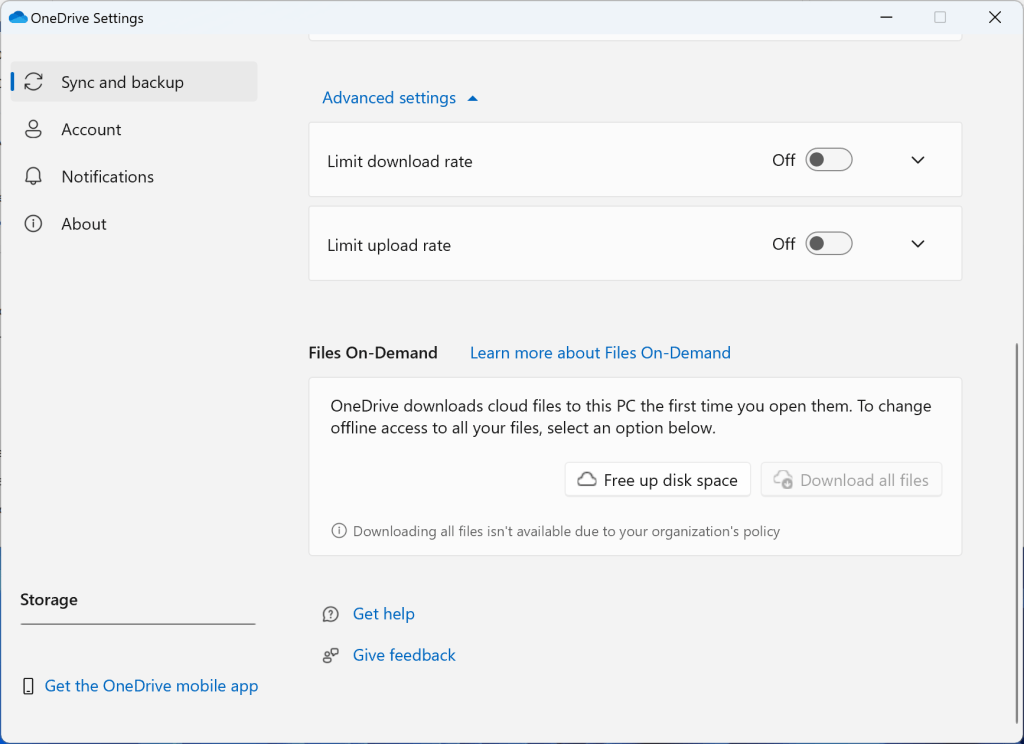The image size is (1024, 744).
Task: Click the info icon near the organization policy notice
Action: tap(338, 531)
